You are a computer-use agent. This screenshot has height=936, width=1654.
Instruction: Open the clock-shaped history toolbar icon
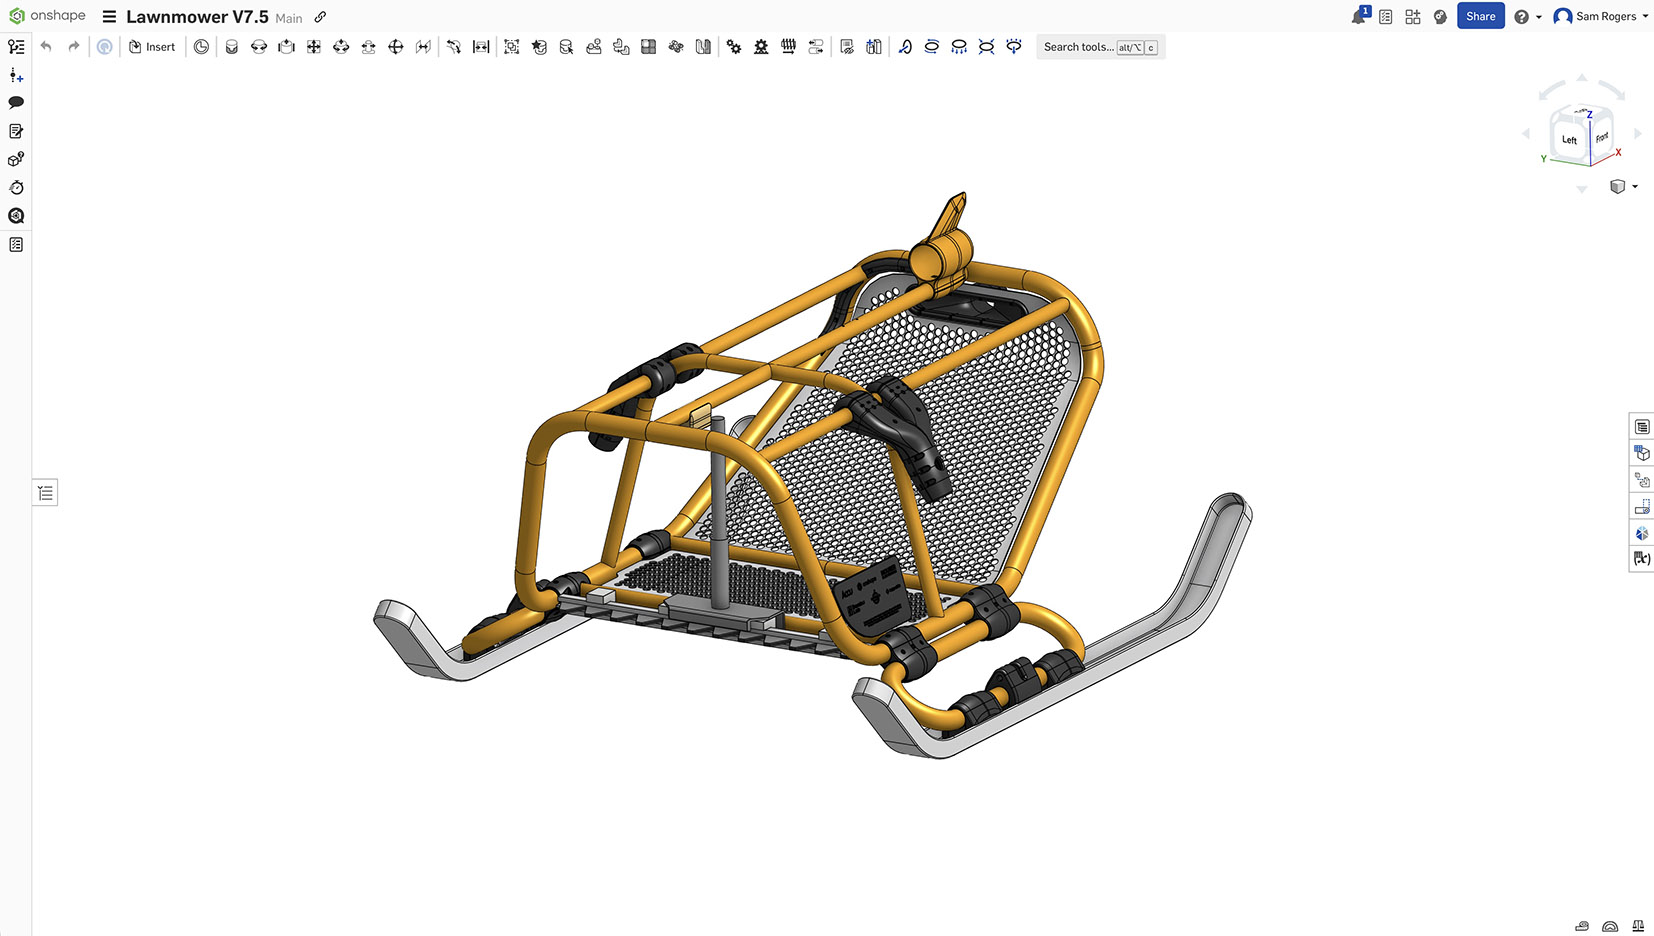coord(201,47)
